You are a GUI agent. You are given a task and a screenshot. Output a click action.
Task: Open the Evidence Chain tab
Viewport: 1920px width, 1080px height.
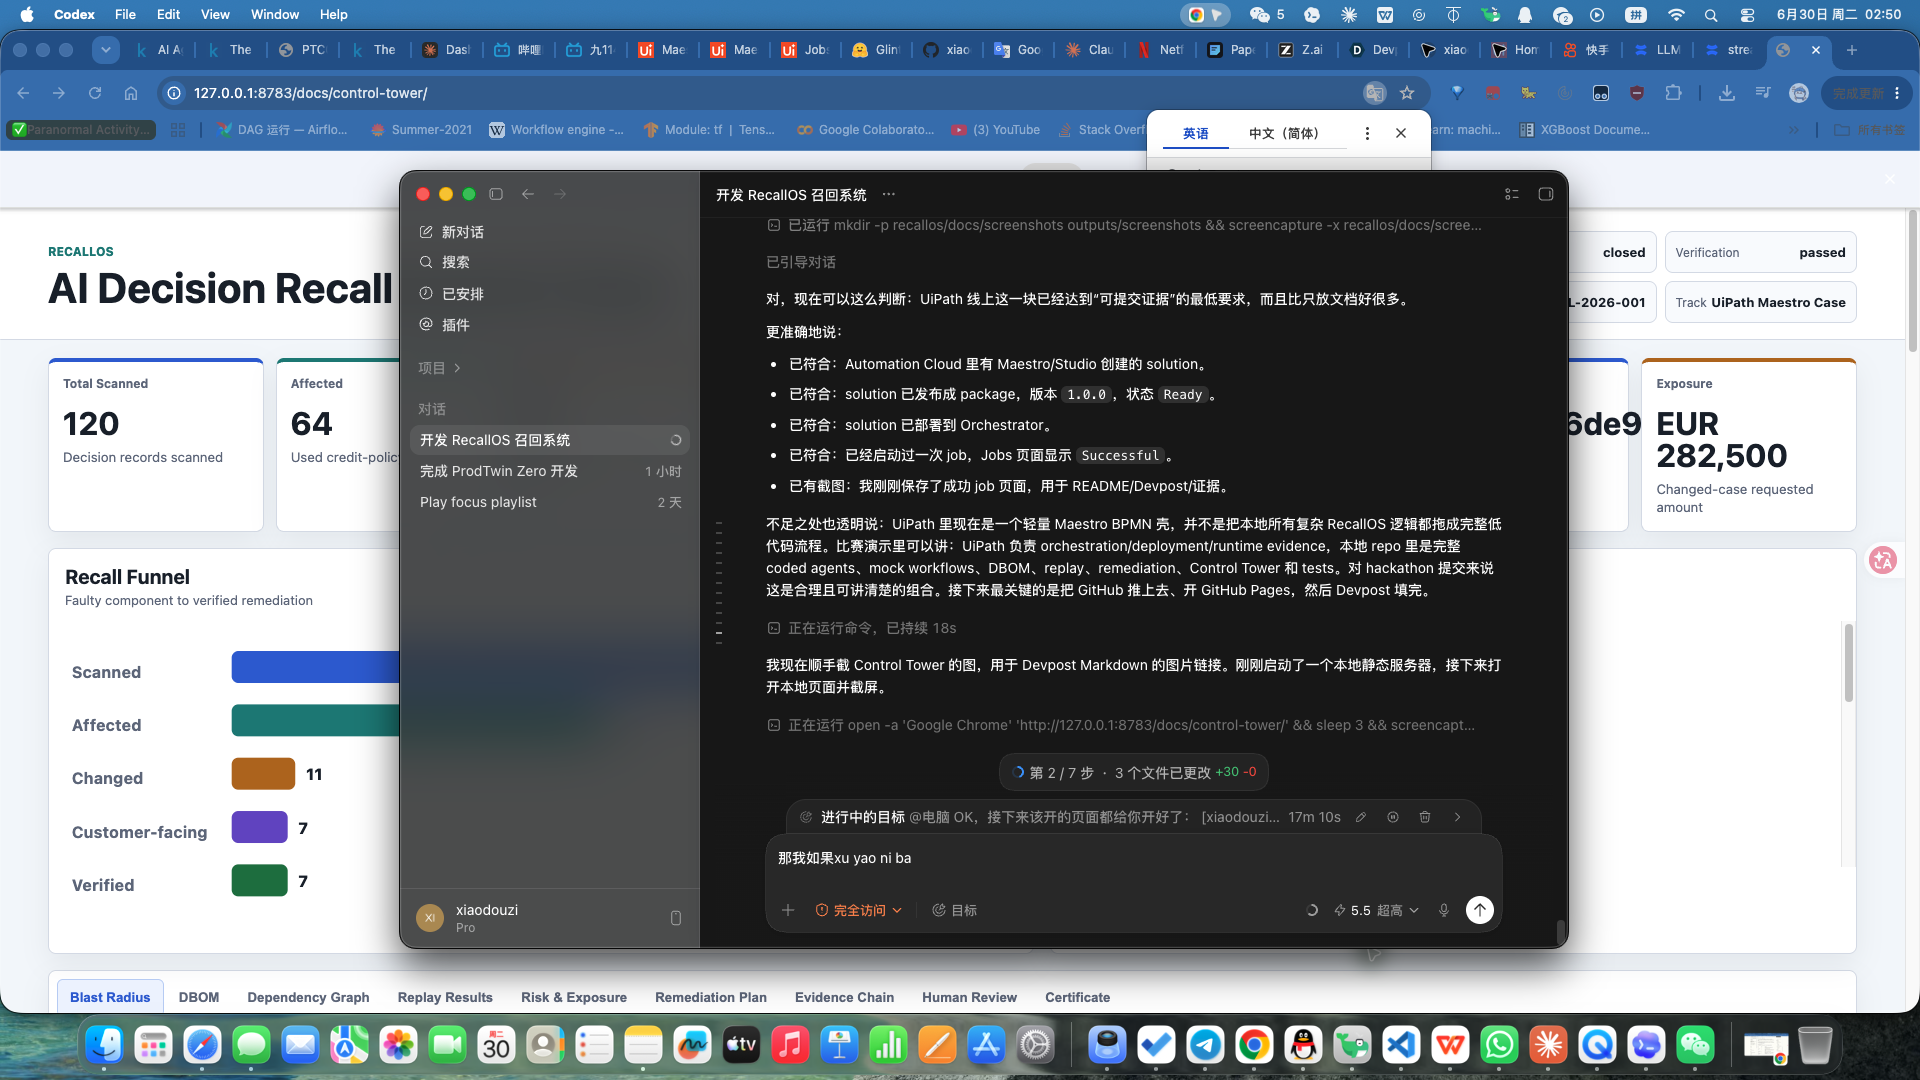(844, 997)
